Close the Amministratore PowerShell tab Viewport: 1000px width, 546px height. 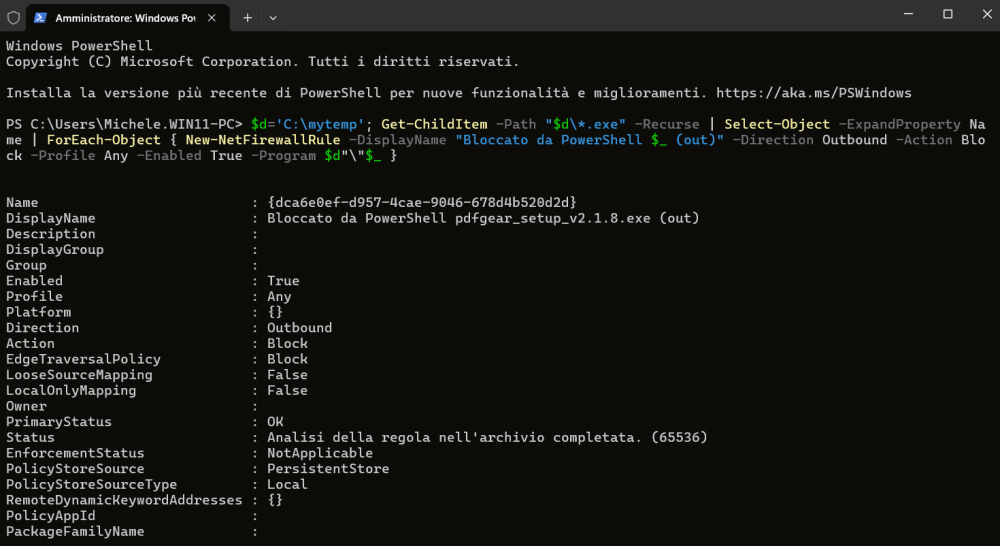click(212, 18)
